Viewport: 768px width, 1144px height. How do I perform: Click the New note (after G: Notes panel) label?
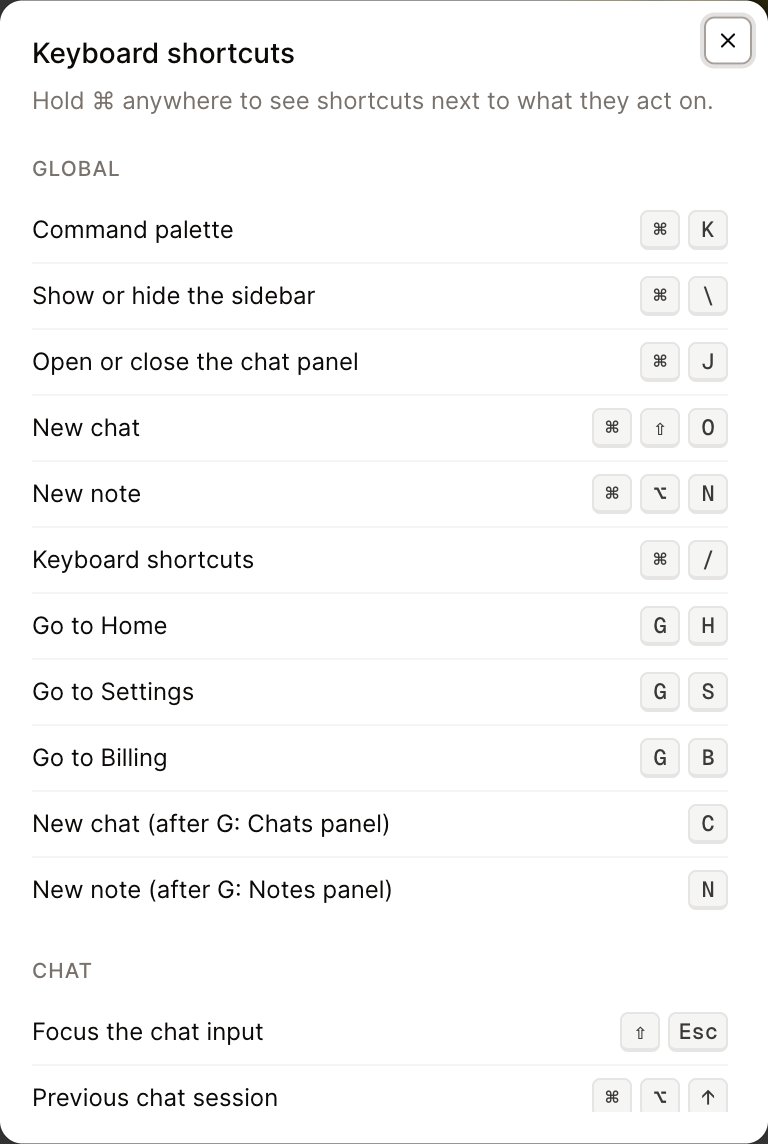(x=212, y=889)
